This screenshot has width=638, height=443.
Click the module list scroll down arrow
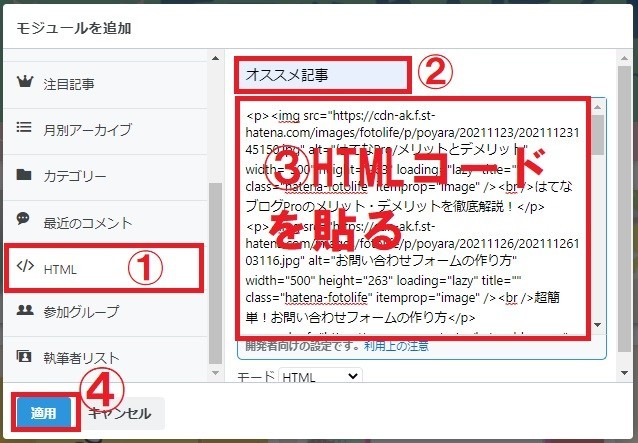(x=216, y=373)
